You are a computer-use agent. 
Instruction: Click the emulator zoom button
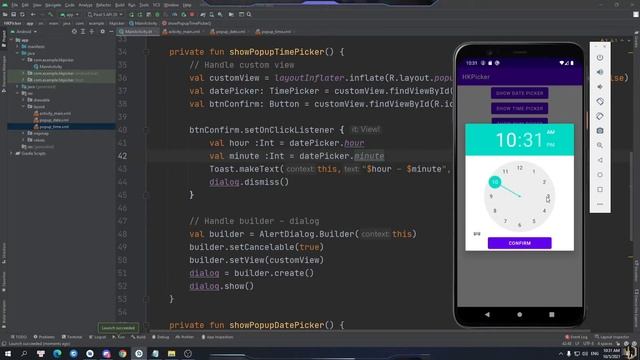coord(600,145)
